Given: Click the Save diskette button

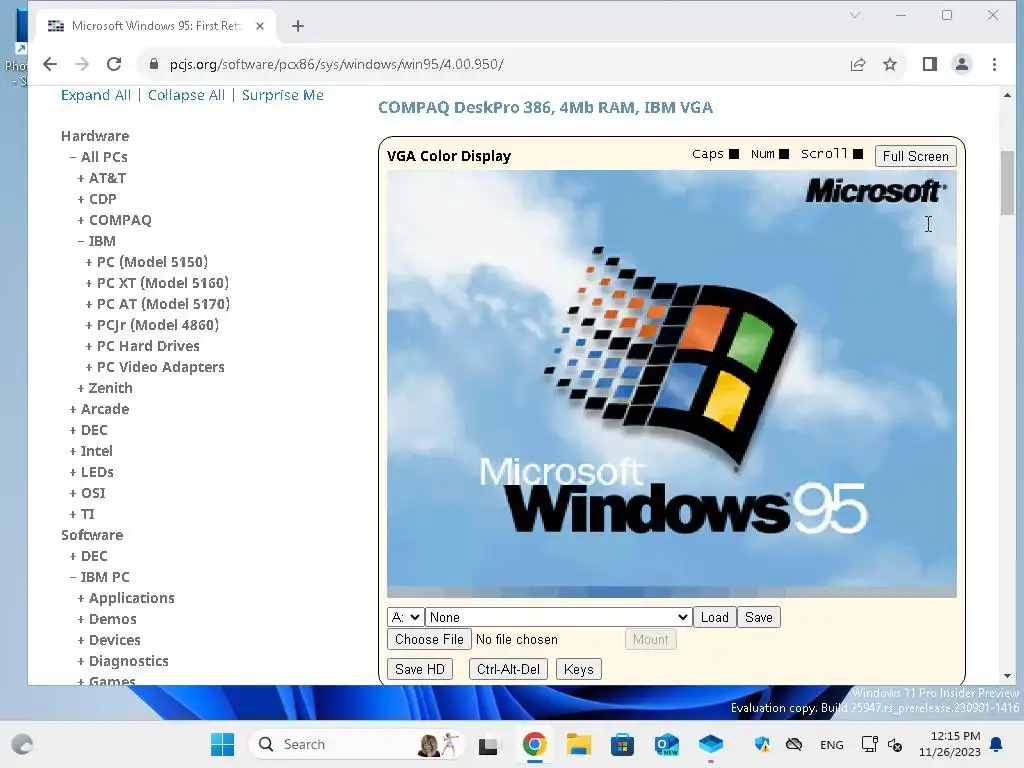Looking at the screenshot, I should pyautogui.click(x=758, y=617).
